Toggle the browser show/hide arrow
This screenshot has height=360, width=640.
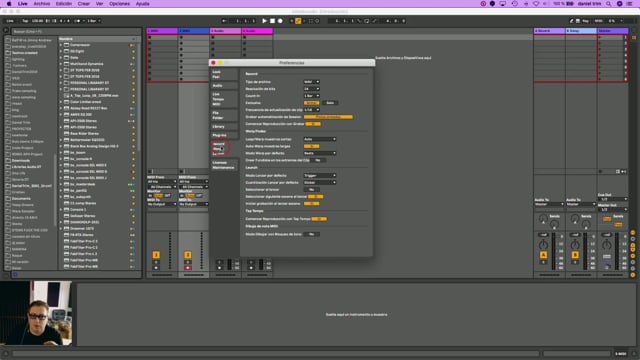pos(6,30)
